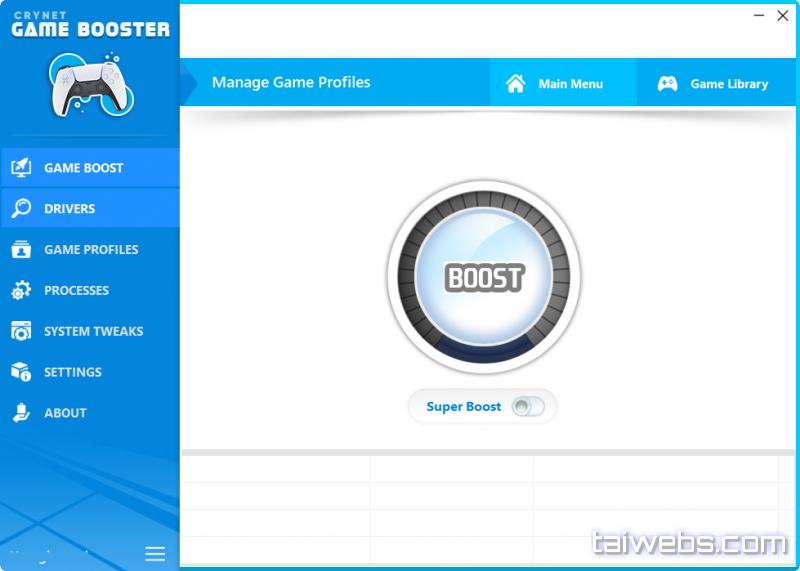Click the System Tweaks icon

(x=21, y=331)
